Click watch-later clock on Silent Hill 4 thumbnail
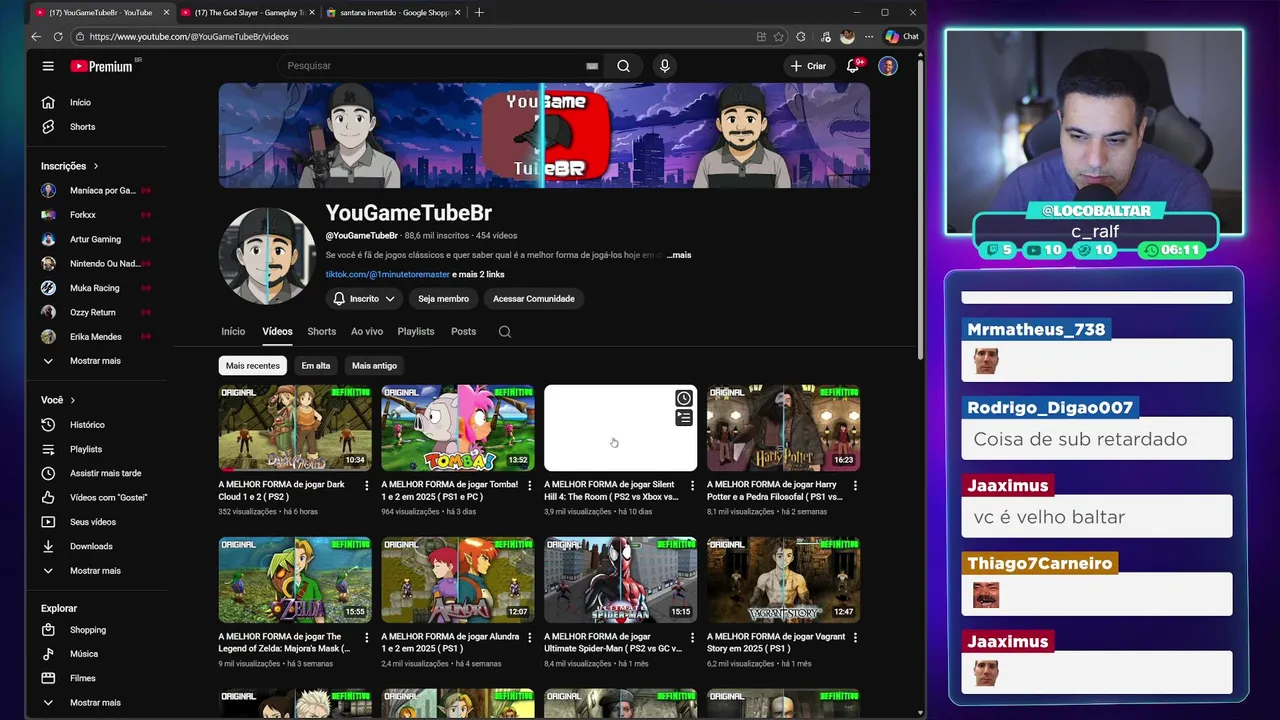 click(x=684, y=398)
